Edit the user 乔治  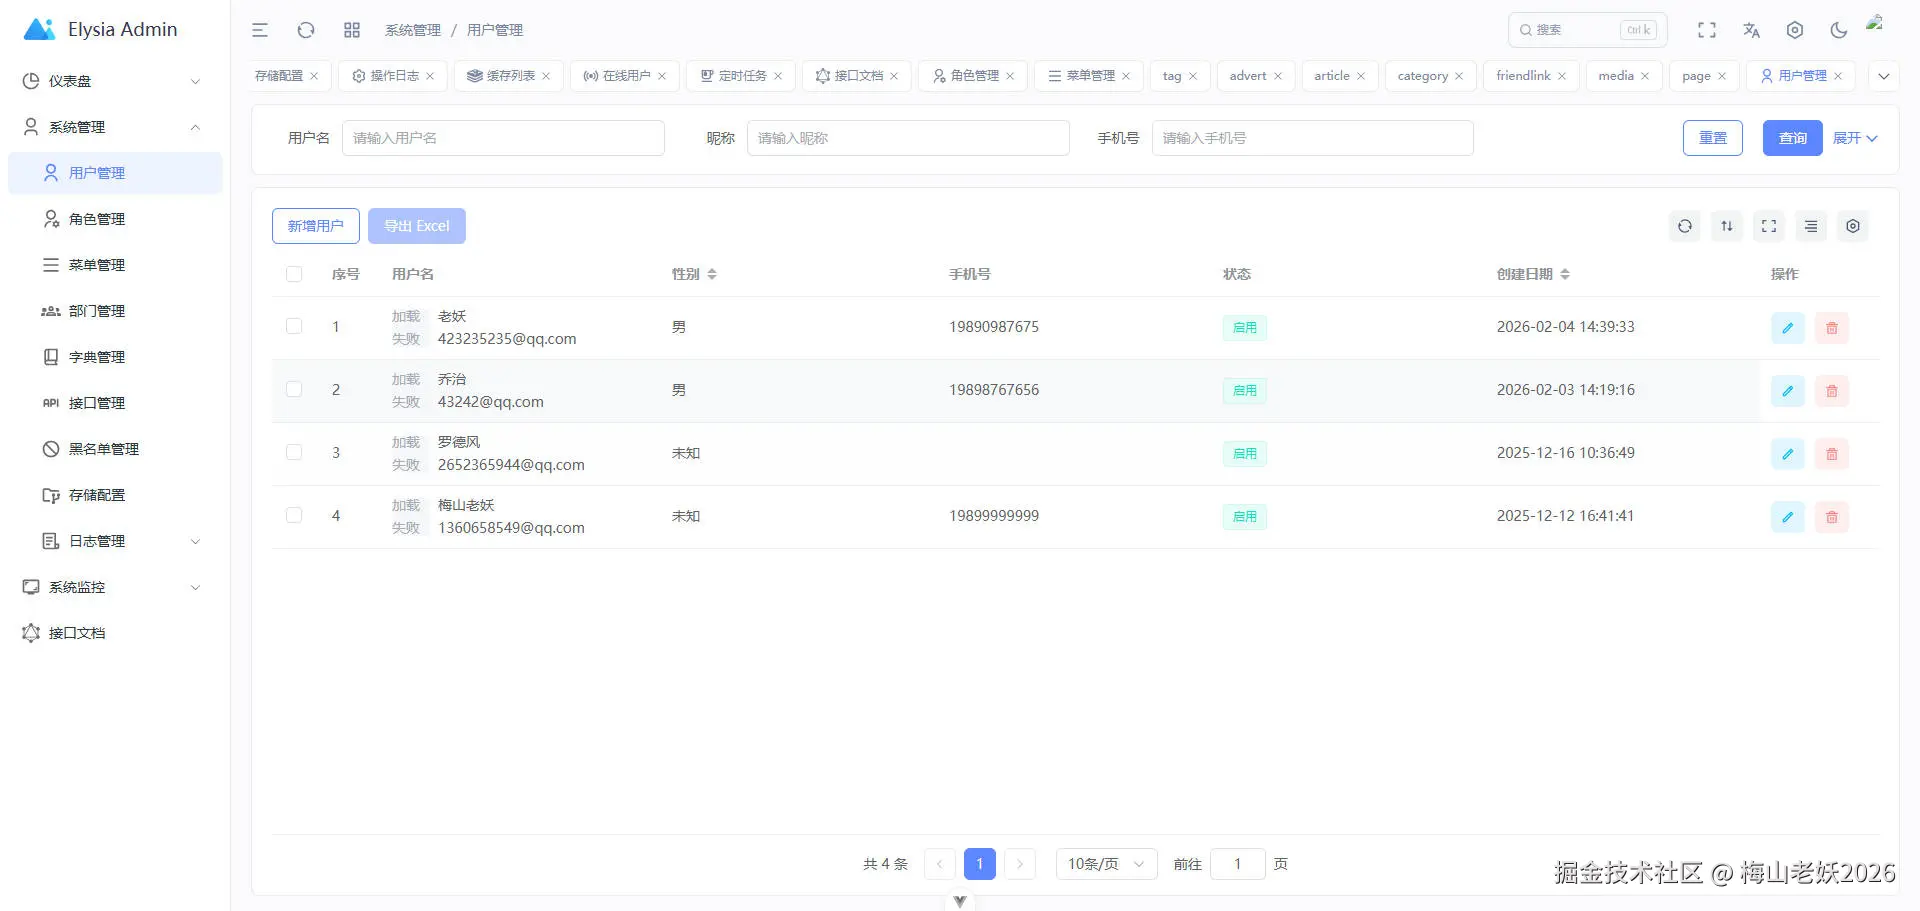click(x=1788, y=391)
